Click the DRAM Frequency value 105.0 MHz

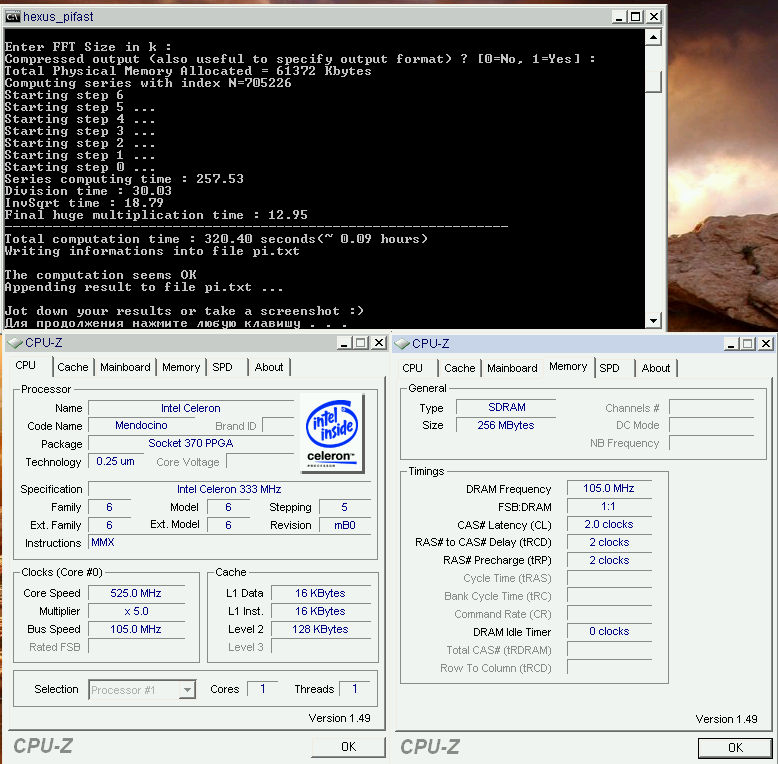click(609, 488)
